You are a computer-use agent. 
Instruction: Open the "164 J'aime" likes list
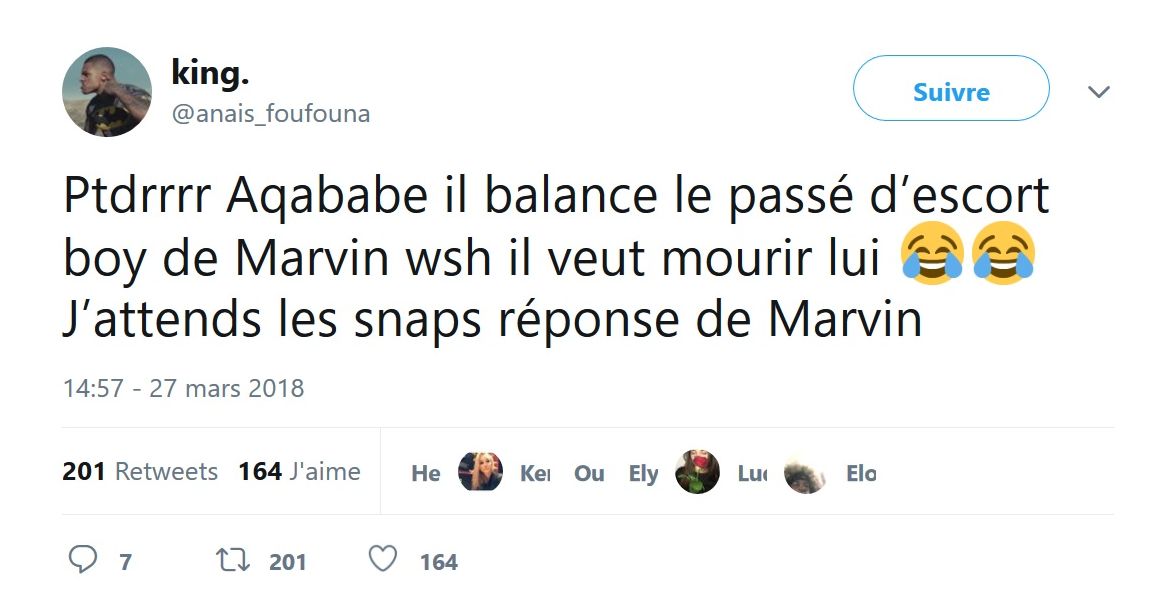(x=299, y=472)
